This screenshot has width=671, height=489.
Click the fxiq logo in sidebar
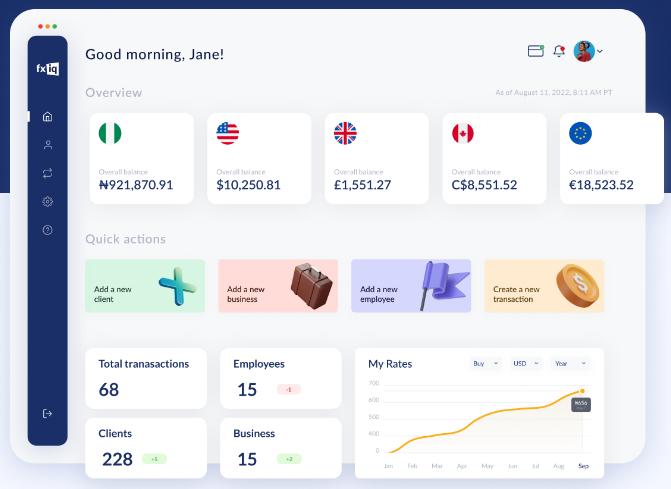pyautogui.click(x=48, y=69)
